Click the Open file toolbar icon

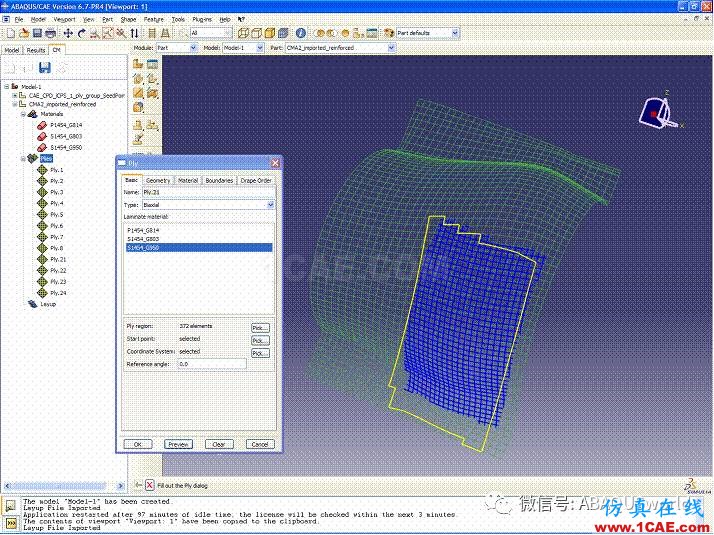tap(24, 33)
